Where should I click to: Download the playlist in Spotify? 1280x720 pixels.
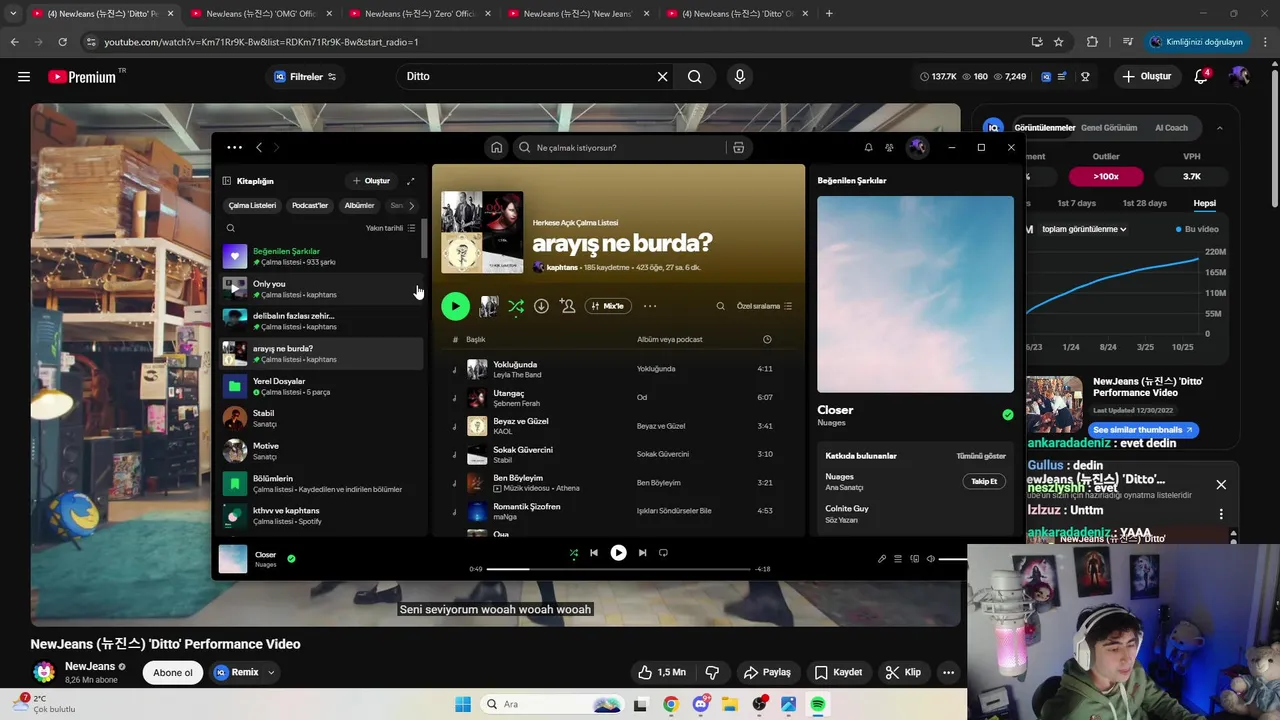point(541,306)
